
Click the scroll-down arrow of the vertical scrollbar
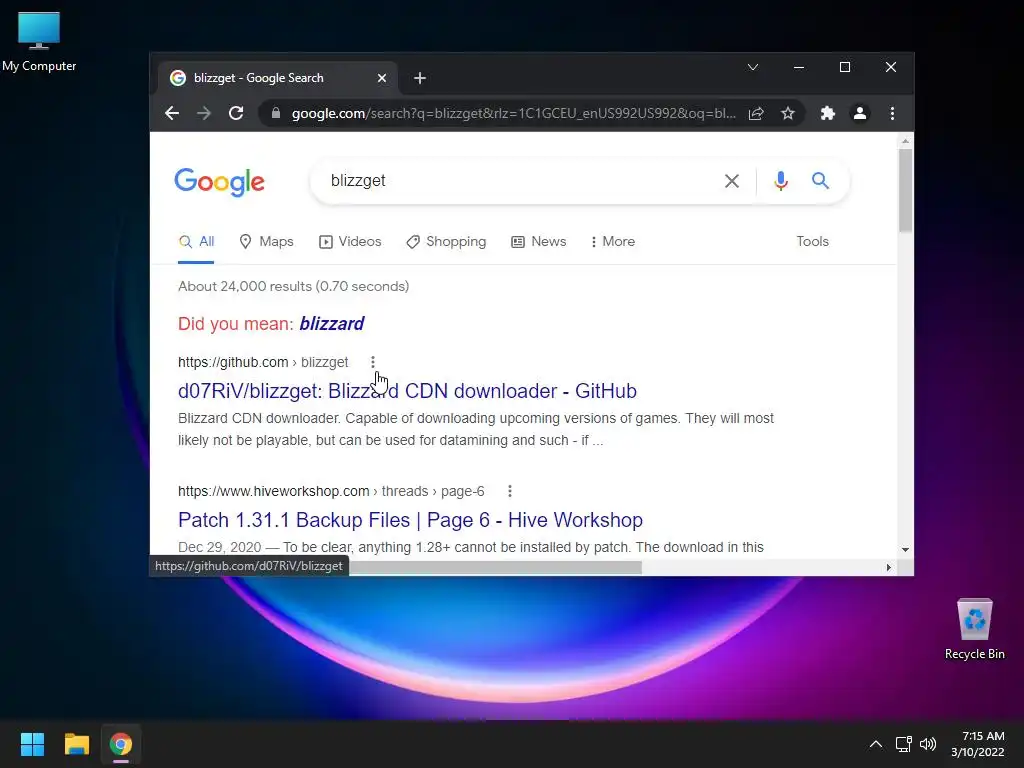click(x=905, y=549)
